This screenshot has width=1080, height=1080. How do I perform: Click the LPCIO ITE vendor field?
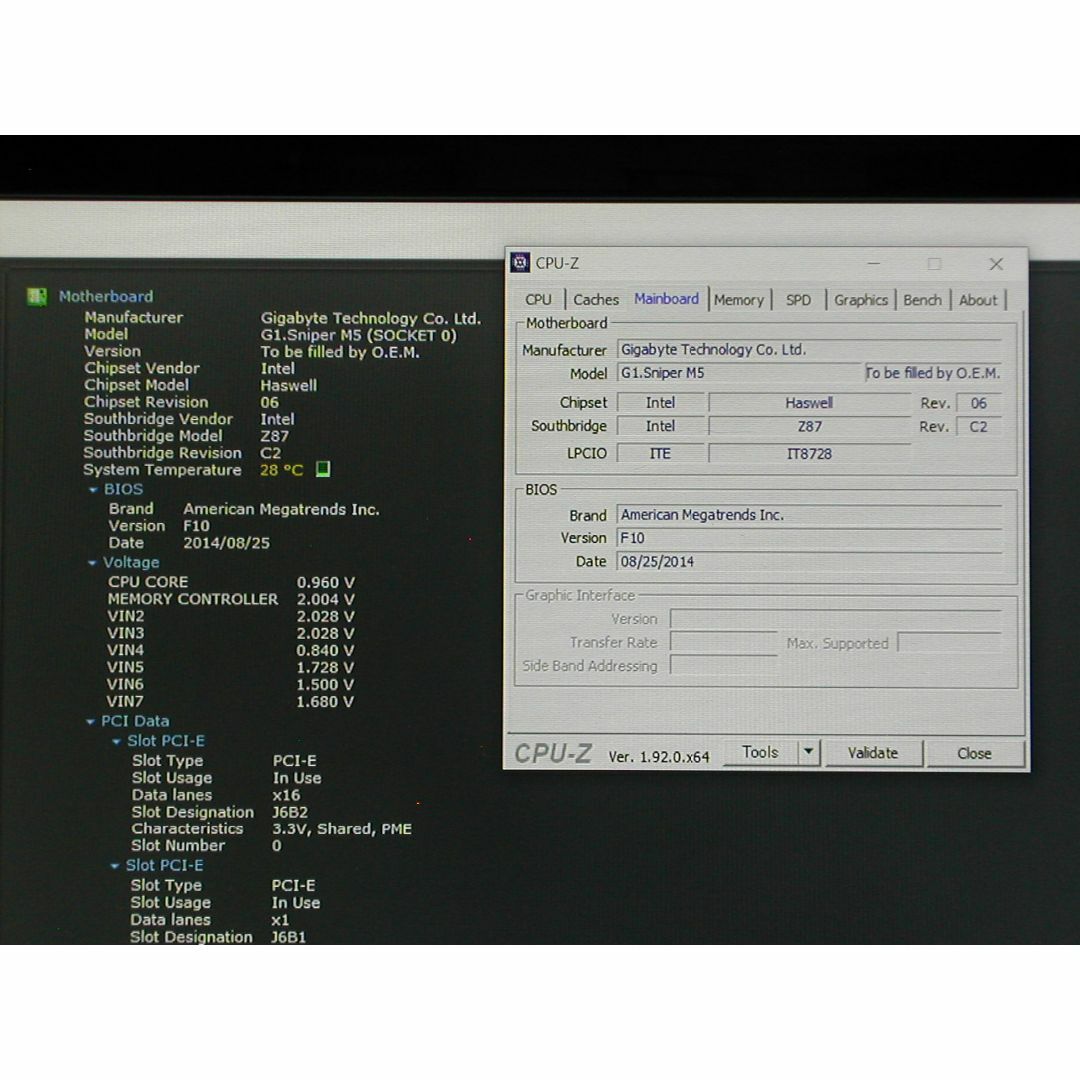[661, 454]
